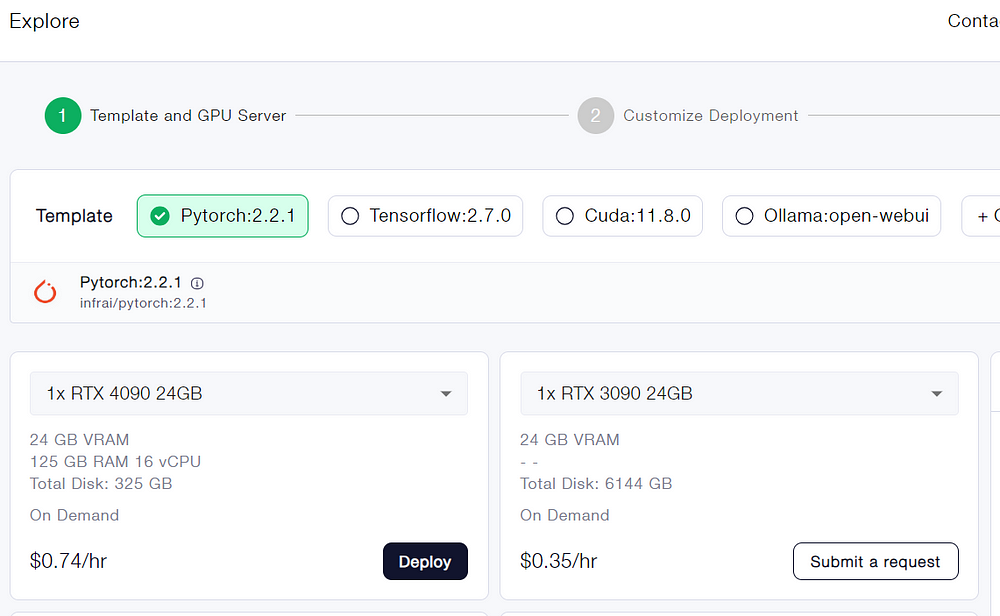The image size is (1000, 616).
Task: Click the Pytorch logo icon
Action: point(45,292)
